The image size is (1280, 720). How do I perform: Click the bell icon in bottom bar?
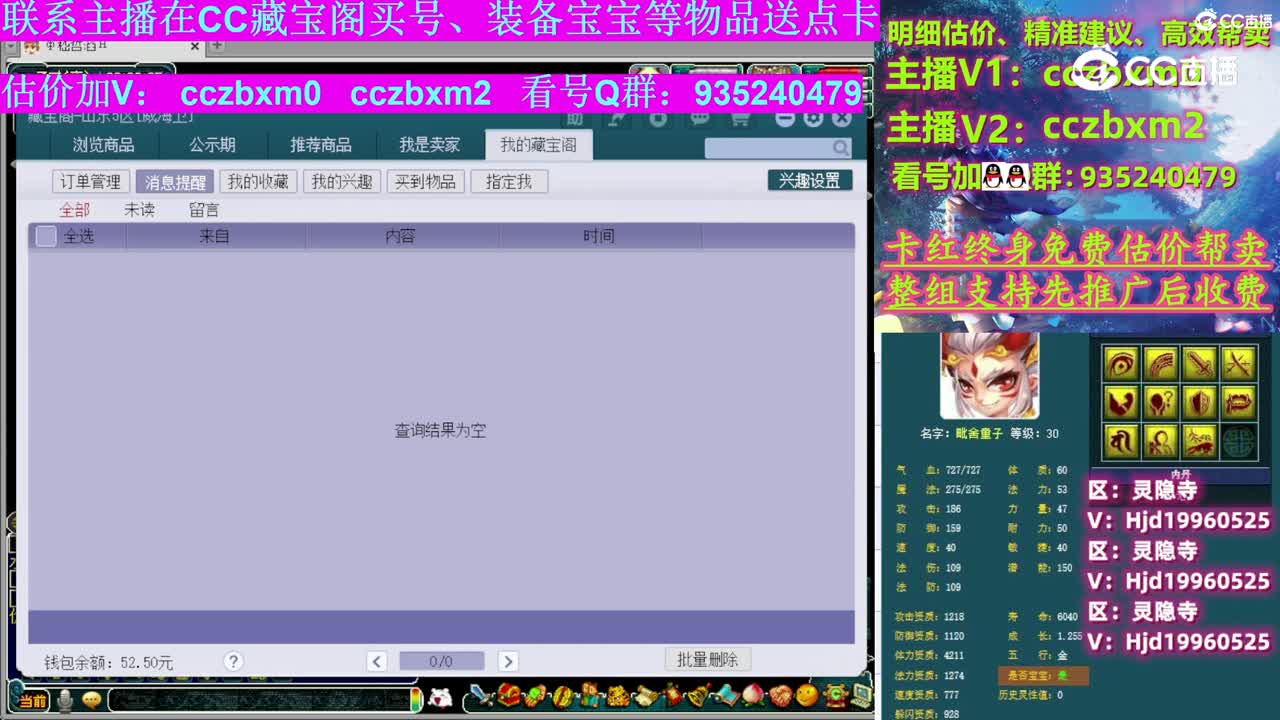pos(699,695)
